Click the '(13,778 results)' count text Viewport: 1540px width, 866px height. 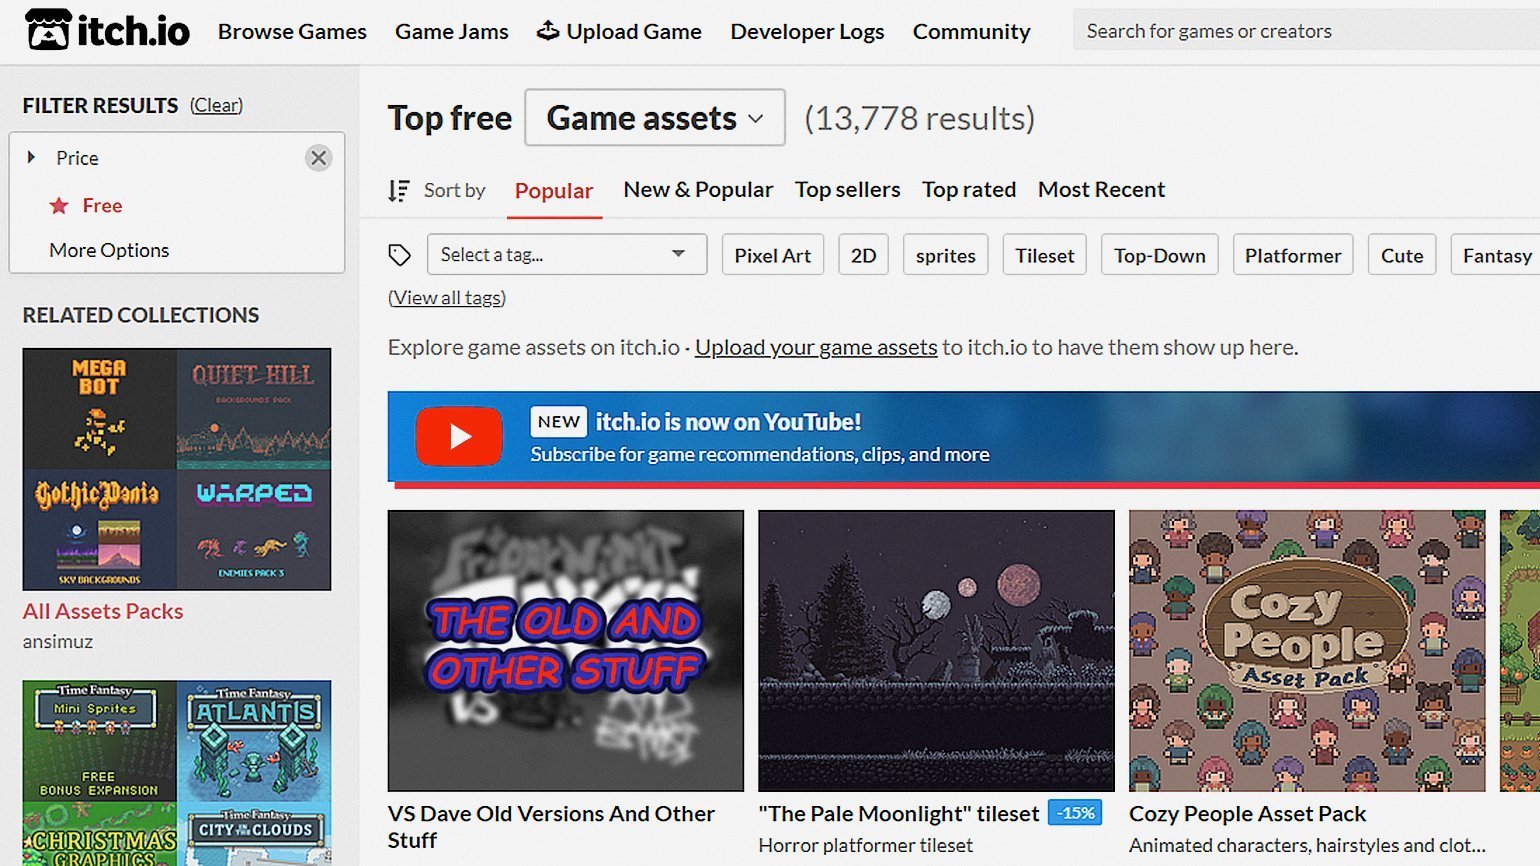920,118
